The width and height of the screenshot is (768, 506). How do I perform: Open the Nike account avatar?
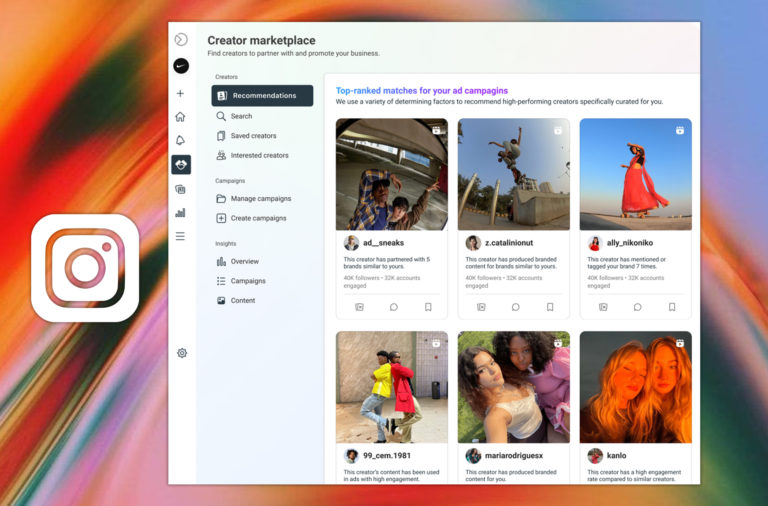click(181, 66)
